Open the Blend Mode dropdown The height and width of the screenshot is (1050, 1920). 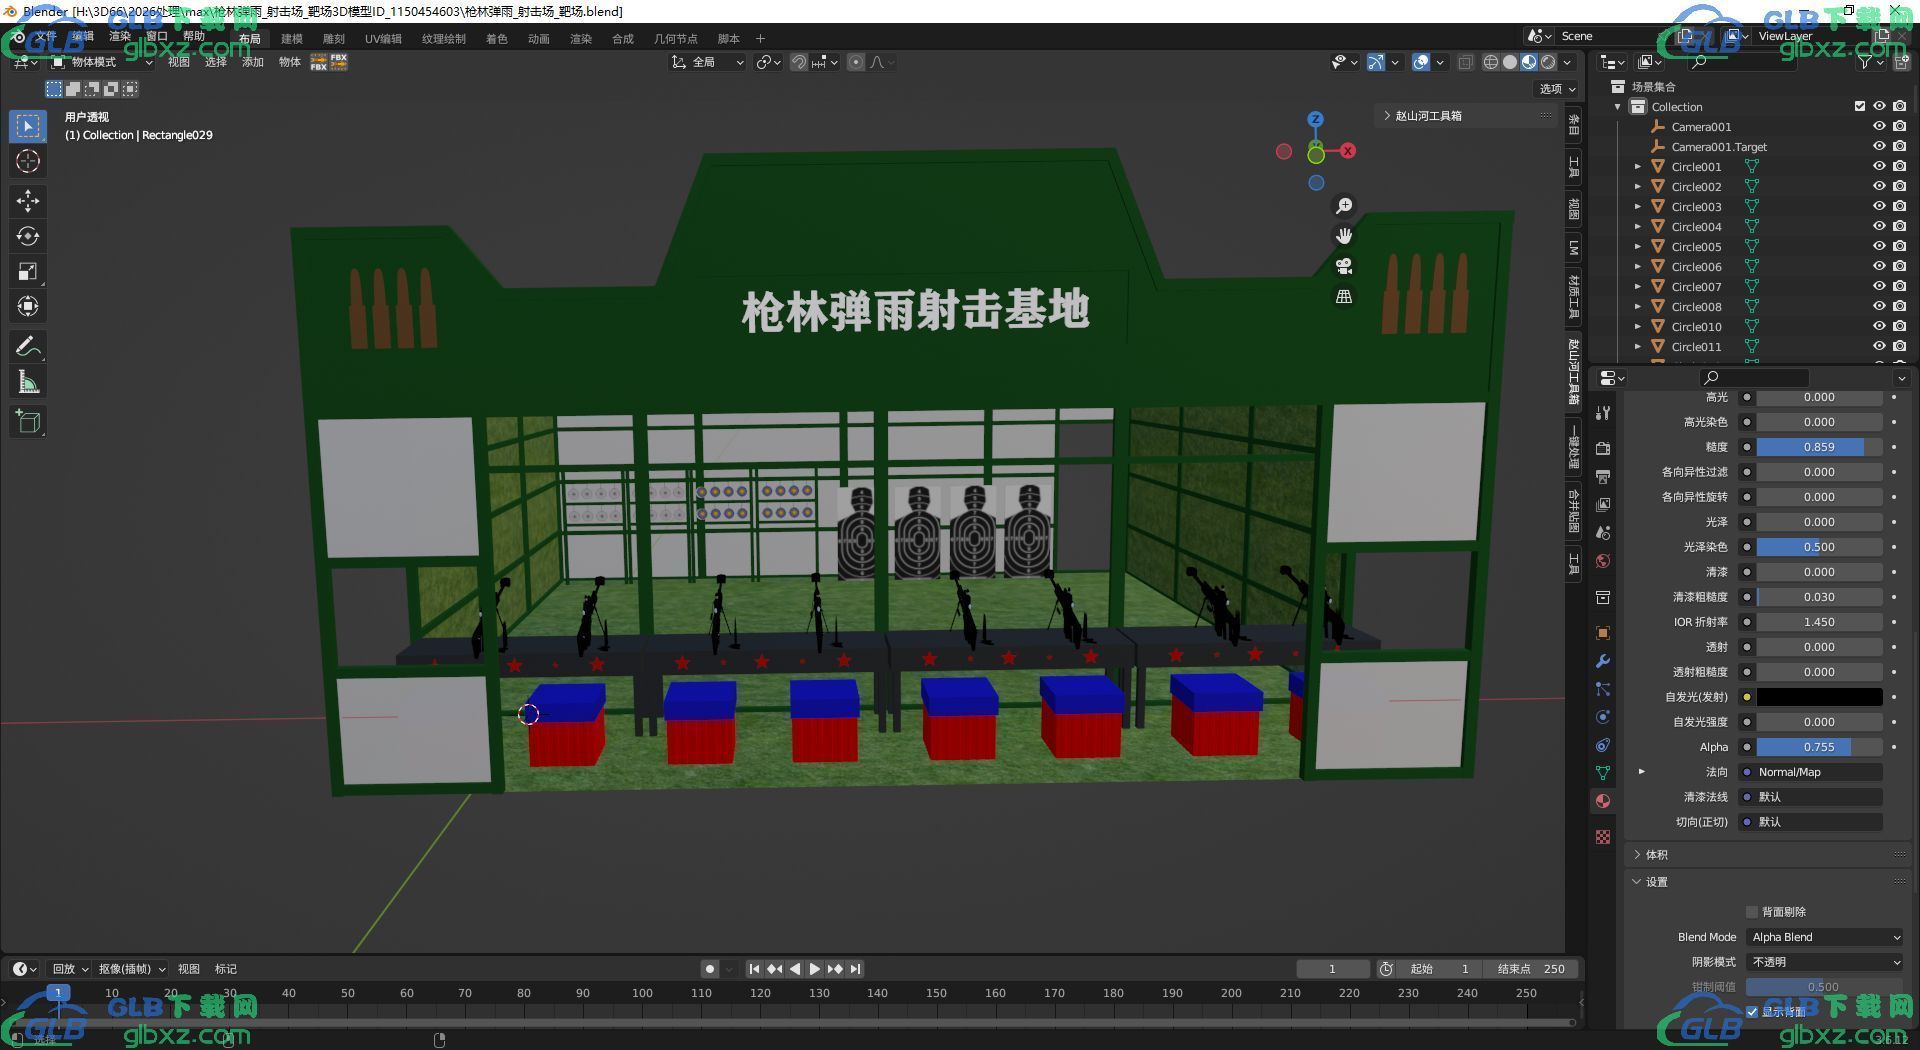coord(1825,937)
